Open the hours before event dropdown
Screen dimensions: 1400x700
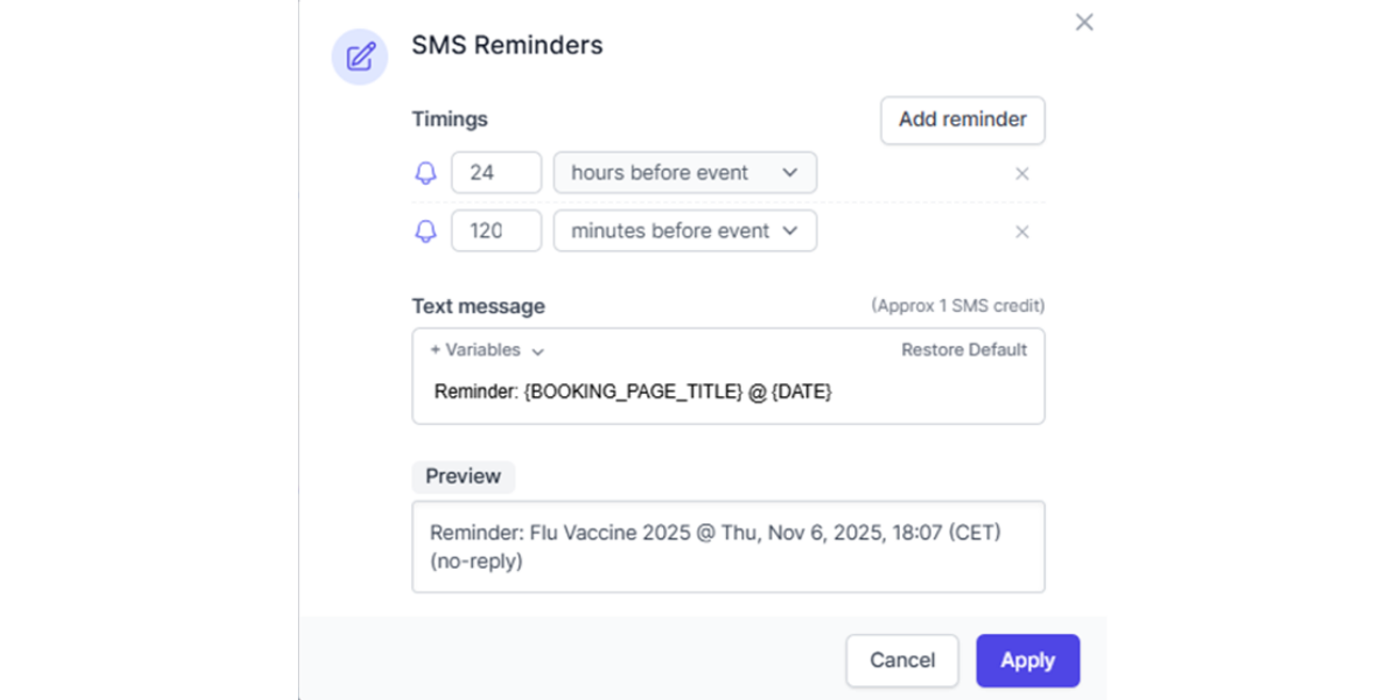(x=684, y=172)
